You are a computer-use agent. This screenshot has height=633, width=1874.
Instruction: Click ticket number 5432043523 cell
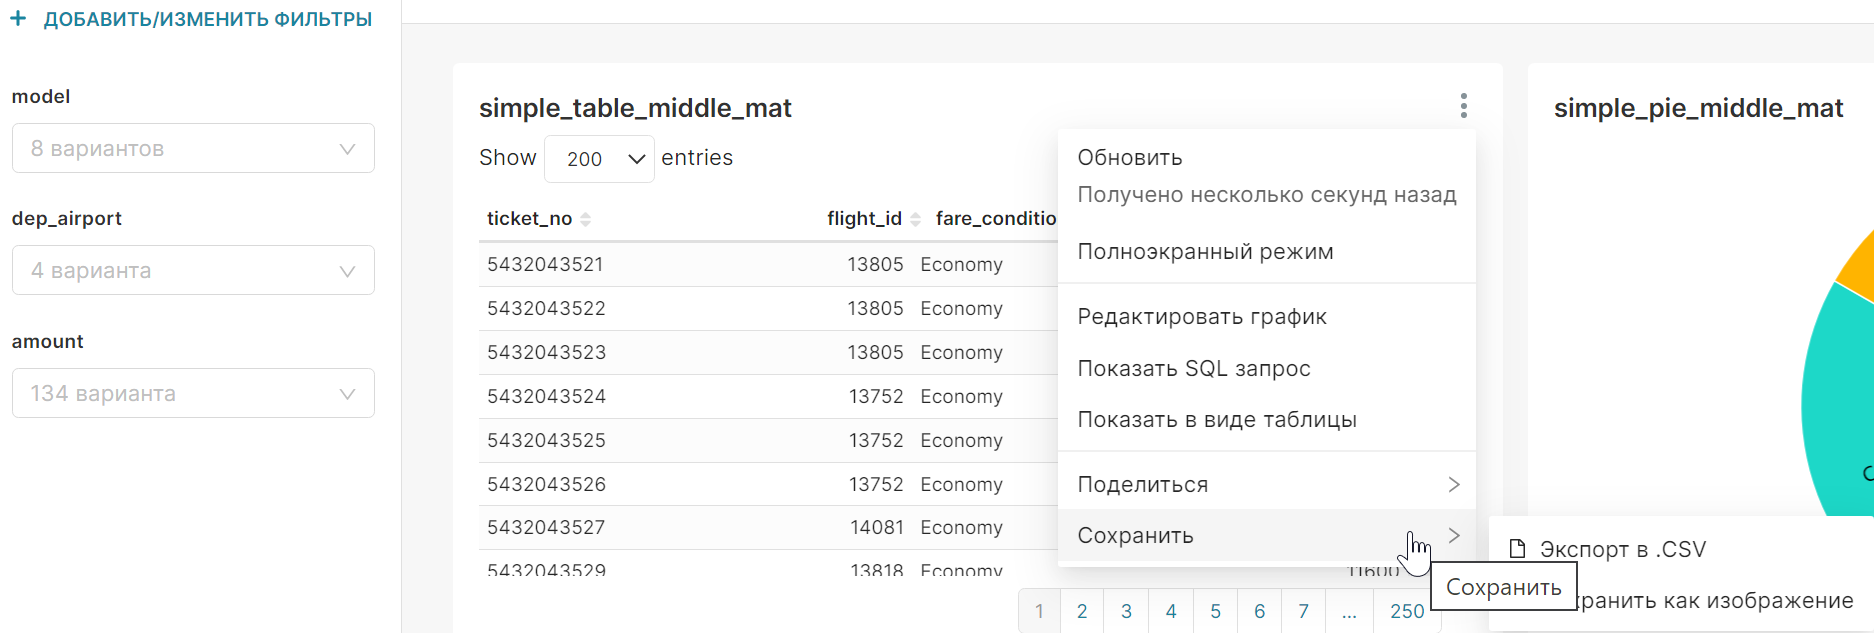tap(546, 352)
